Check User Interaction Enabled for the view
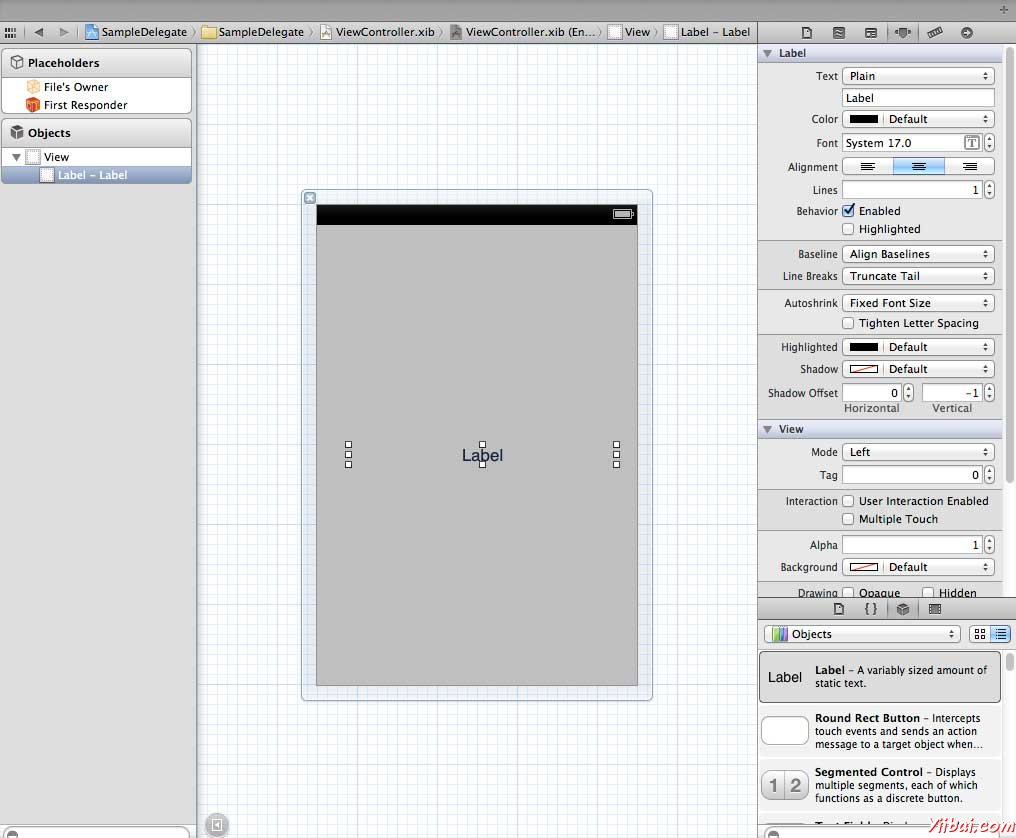The height and width of the screenshot is (838, 1016). 849,501
